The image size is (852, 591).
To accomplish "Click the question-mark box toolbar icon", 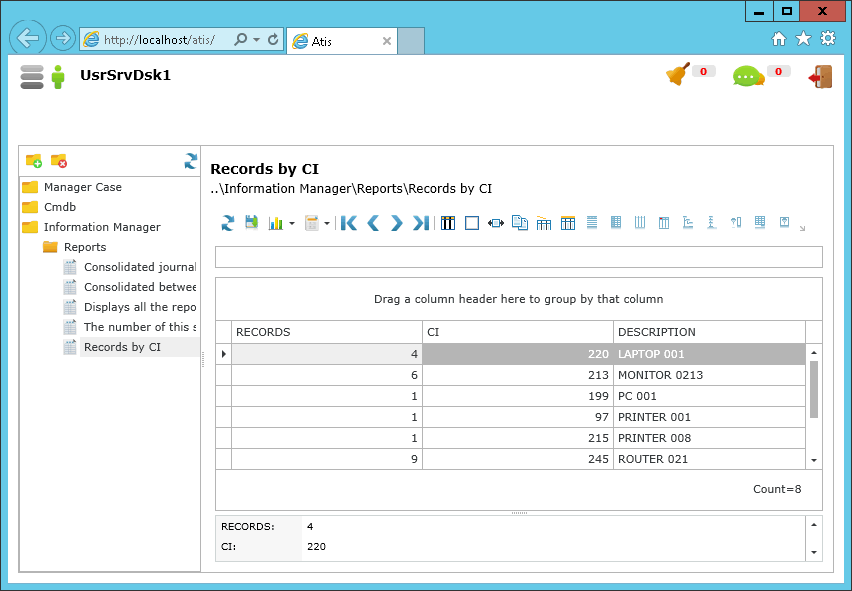I will tap(784, 222).
